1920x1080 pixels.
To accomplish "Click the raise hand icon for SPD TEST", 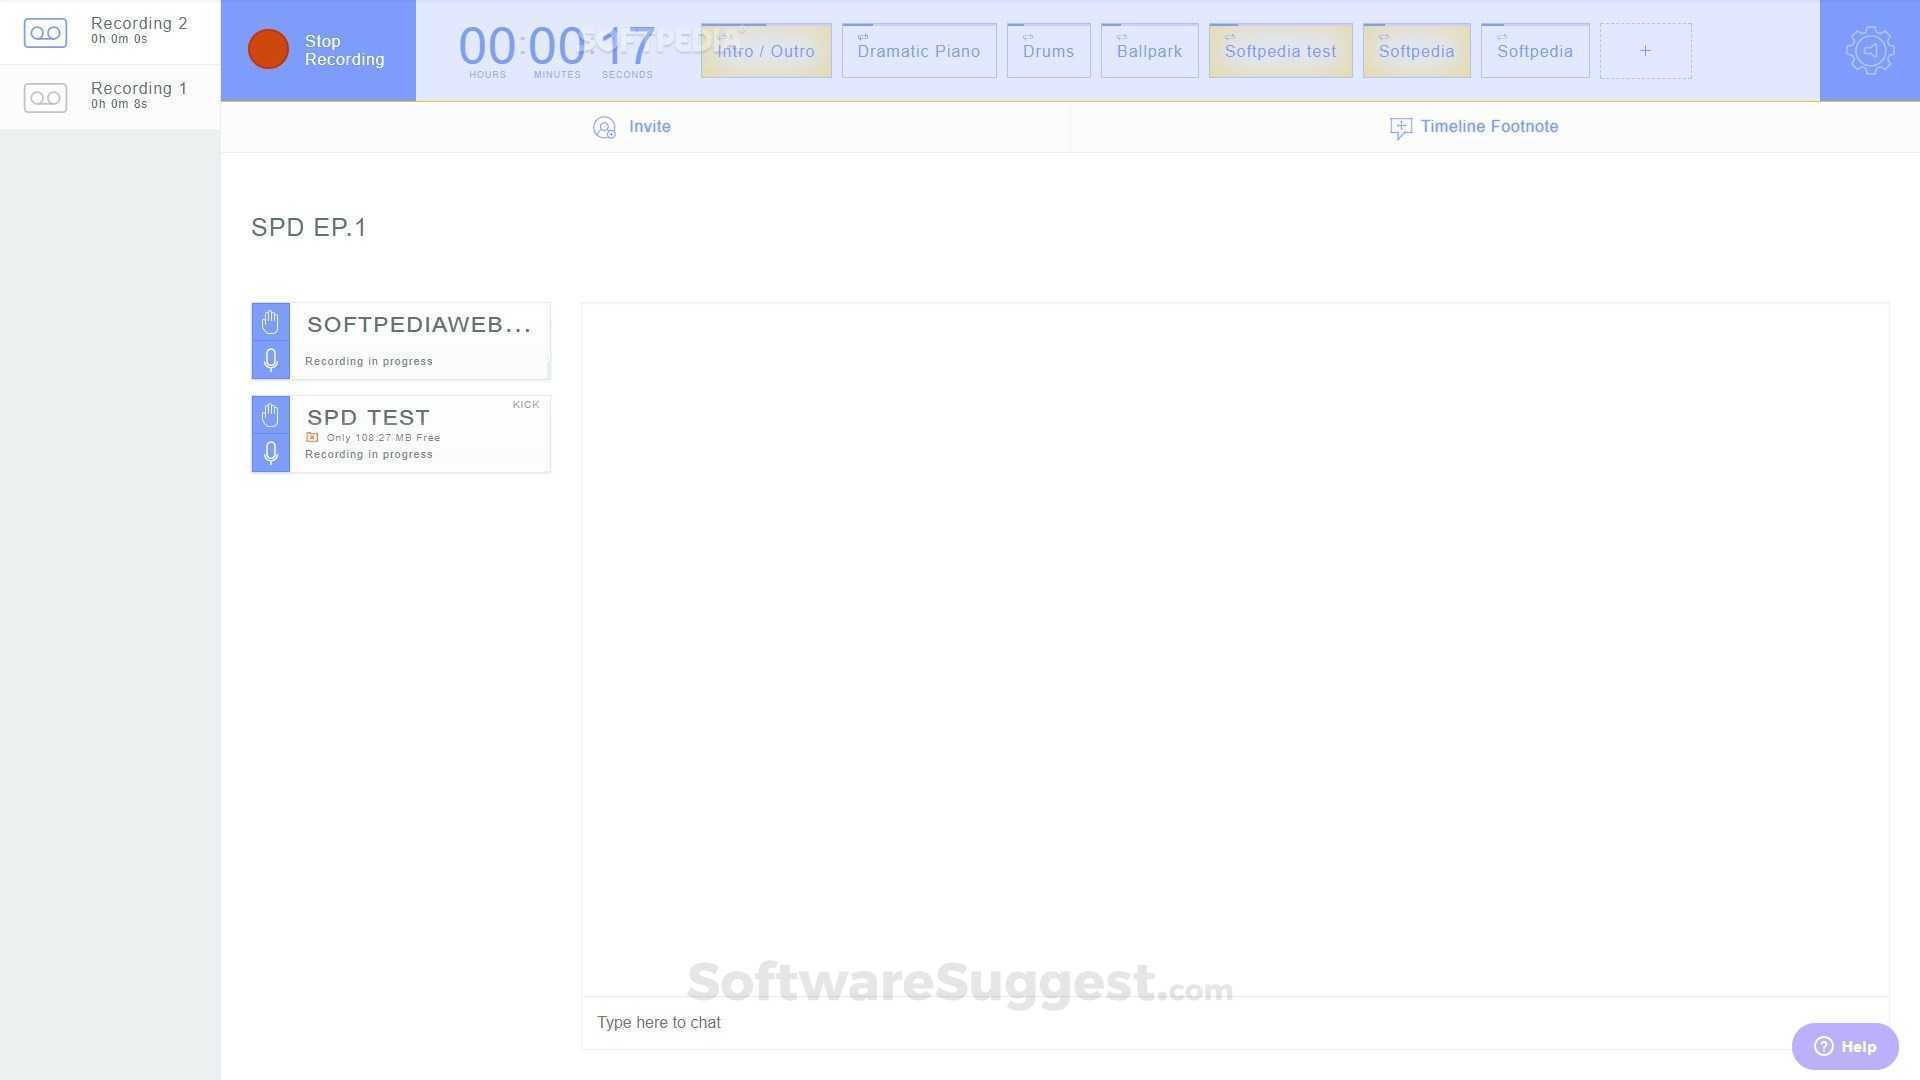I will (270, 415).
